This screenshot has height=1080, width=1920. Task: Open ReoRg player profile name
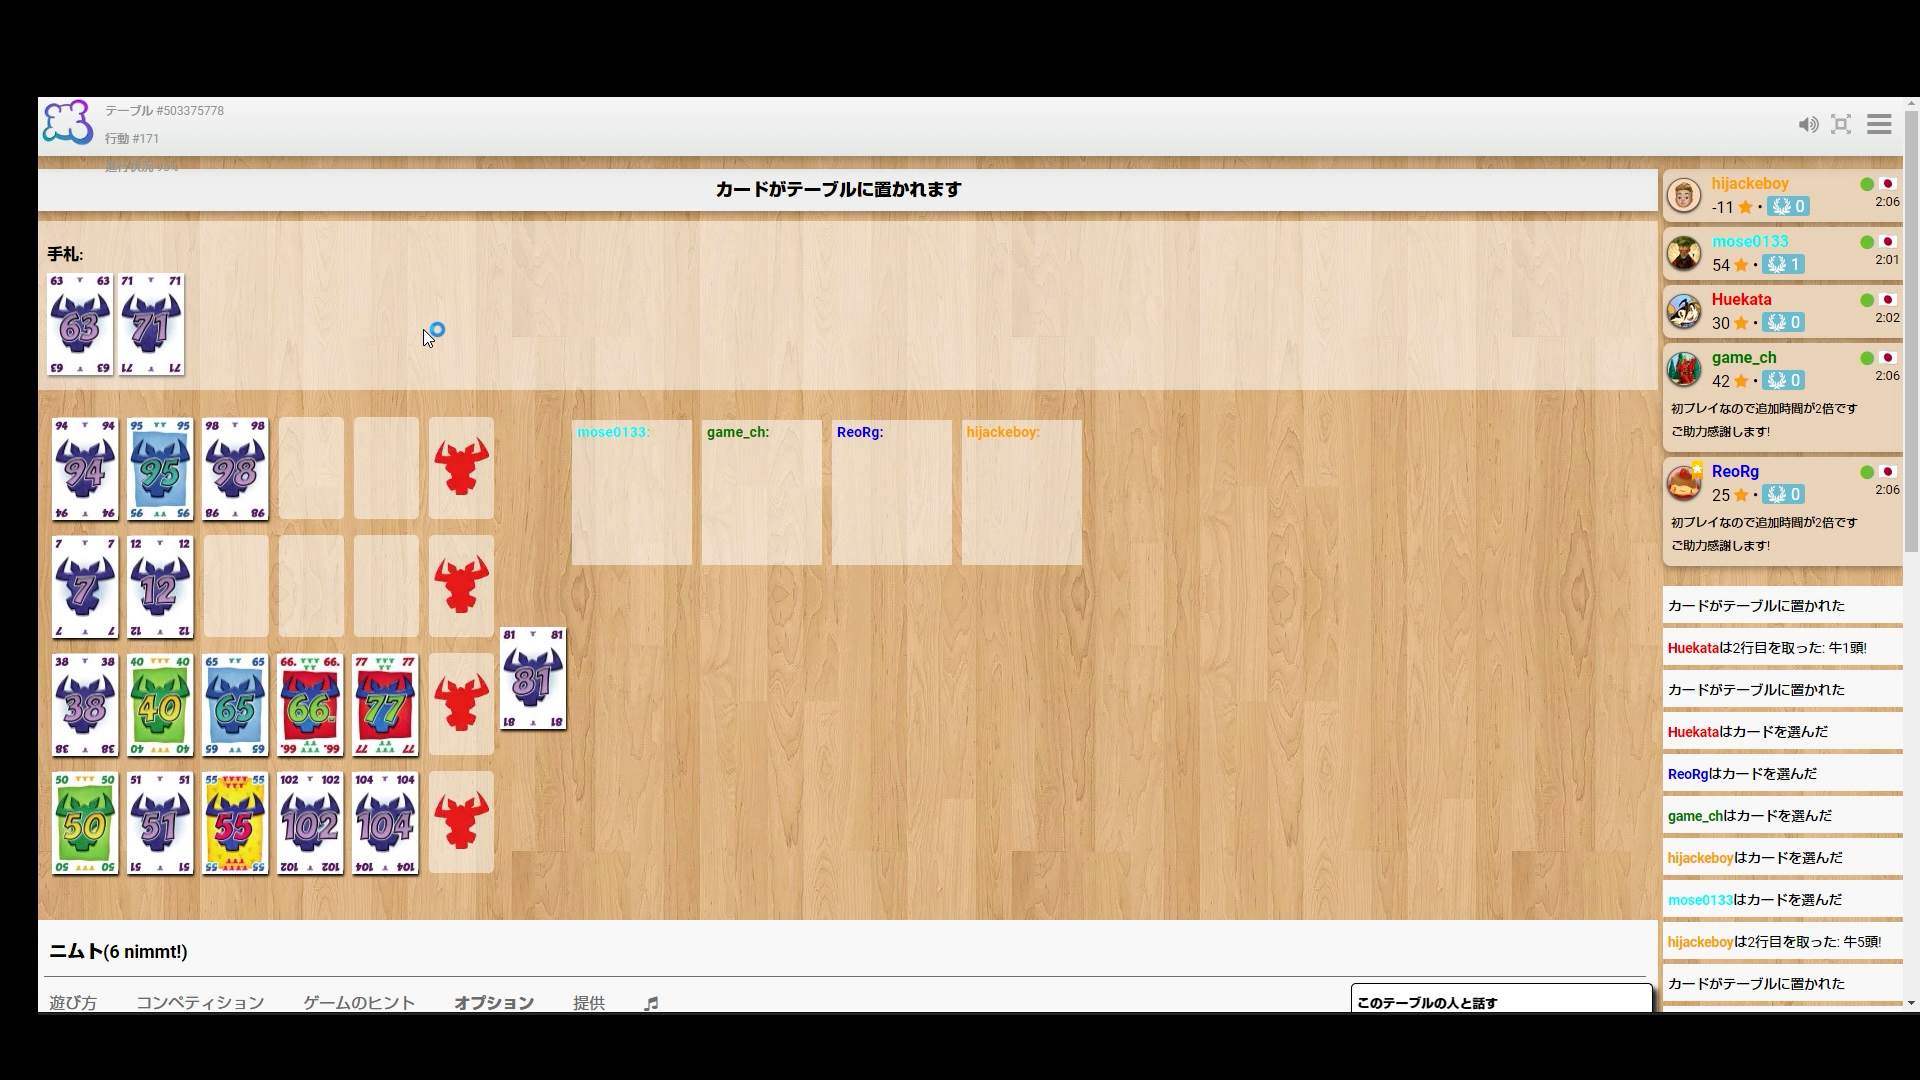click(x=1735, y=472)
